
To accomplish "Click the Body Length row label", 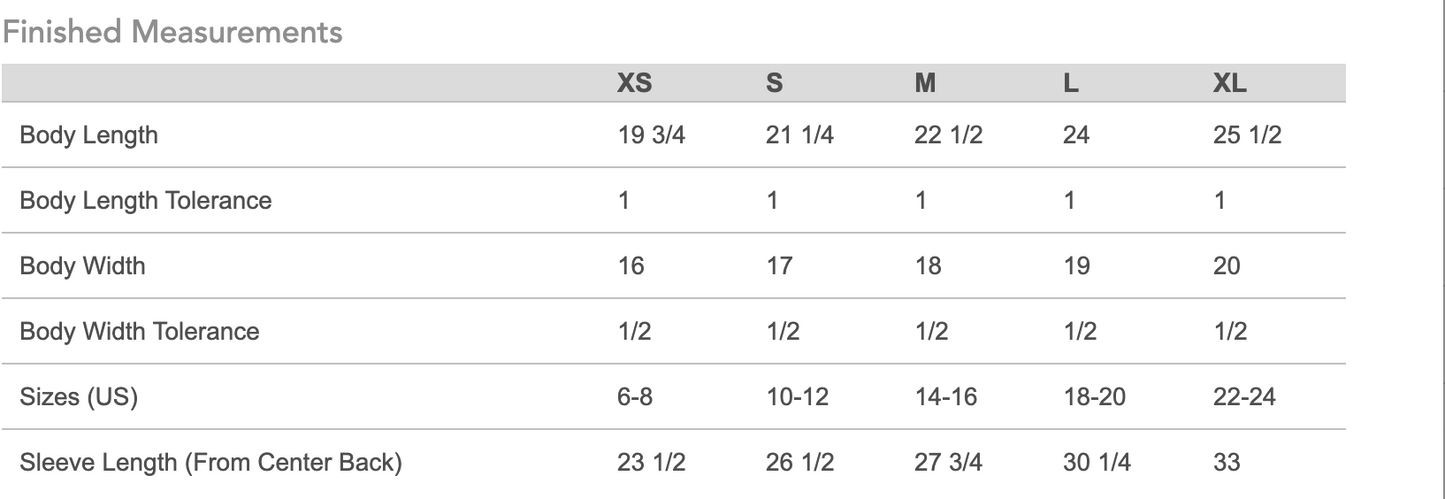I will pos(89,135).
